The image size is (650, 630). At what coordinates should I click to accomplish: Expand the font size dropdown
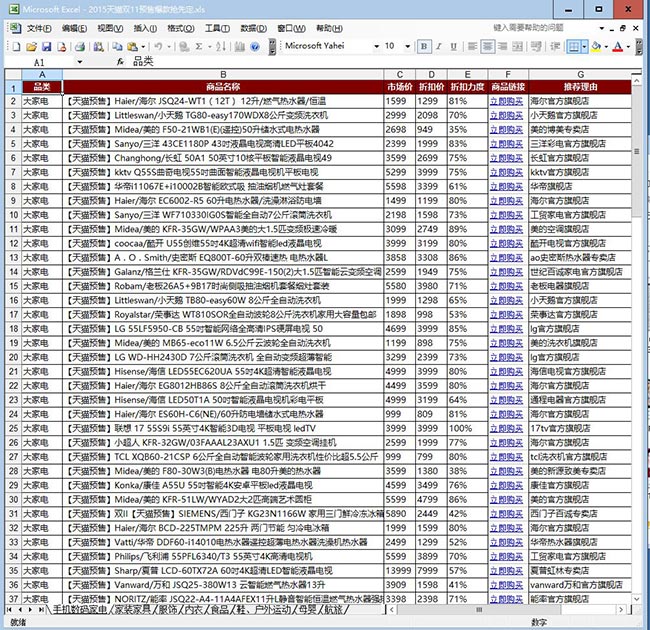(405, 46)
